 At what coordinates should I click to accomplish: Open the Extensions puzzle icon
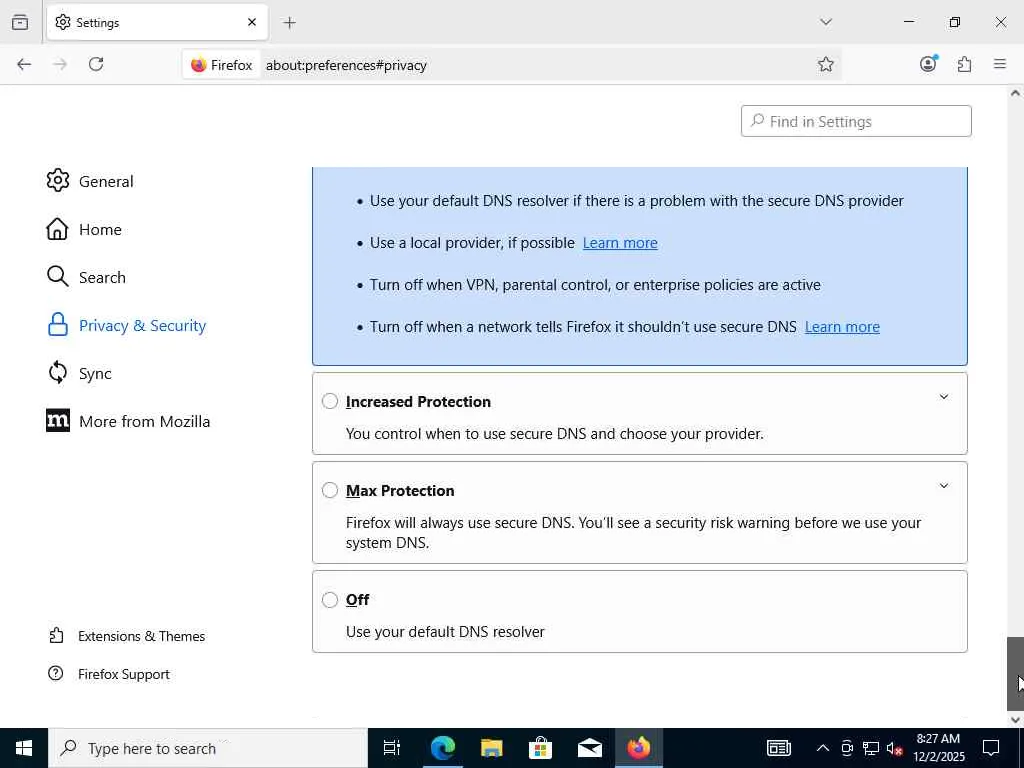click(964, 64)
